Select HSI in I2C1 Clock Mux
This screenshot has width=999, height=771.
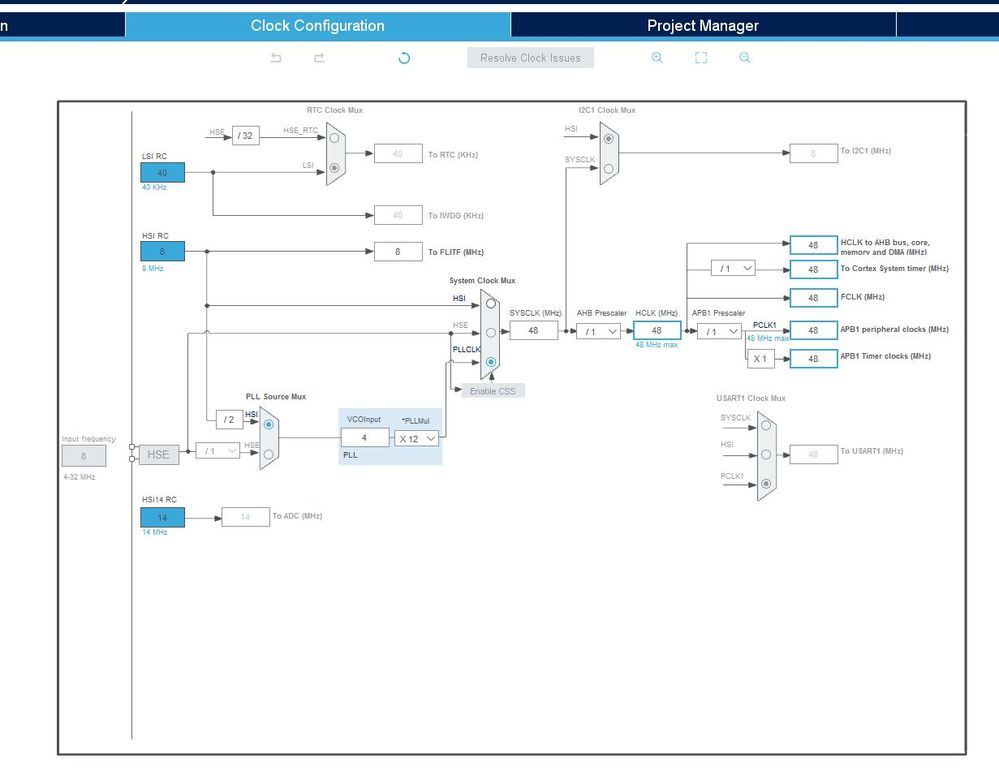tap(608, 139)
